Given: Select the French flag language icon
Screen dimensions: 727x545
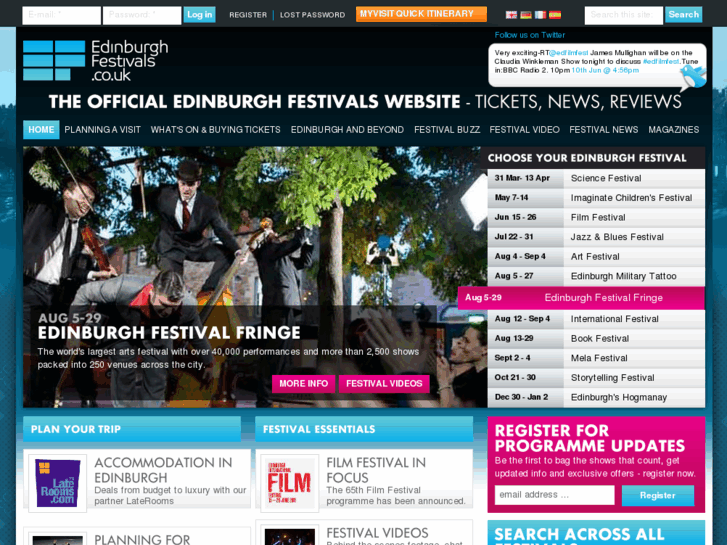Looking at the screenshot, I should tap(540, 15).
